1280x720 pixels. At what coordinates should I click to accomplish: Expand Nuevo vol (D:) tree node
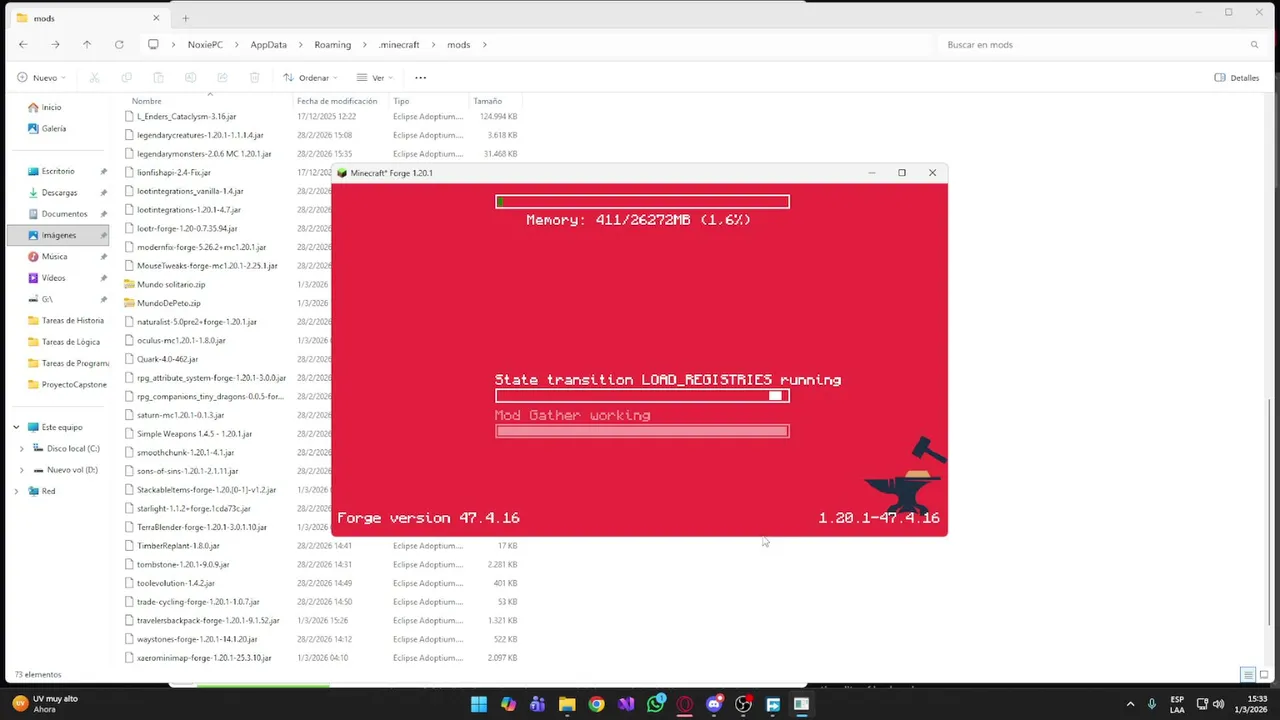tap(22, 470)
